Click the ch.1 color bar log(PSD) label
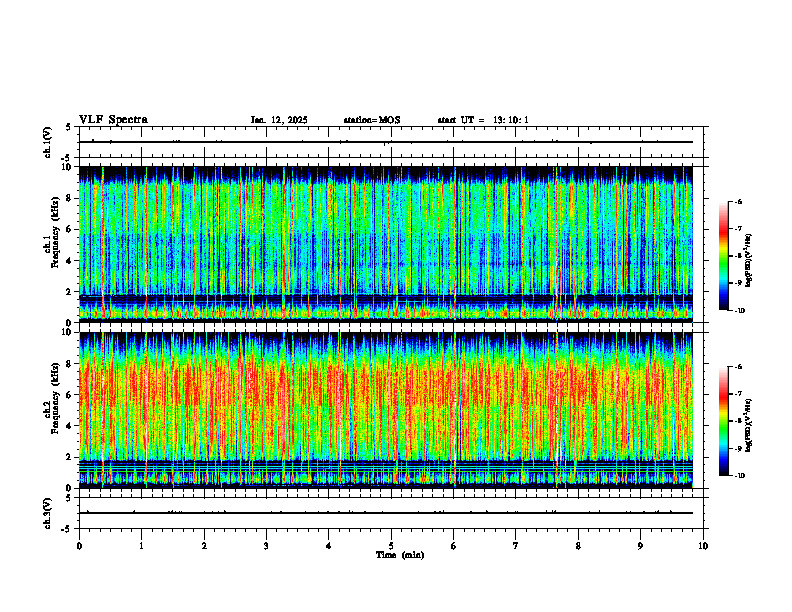The image size is (792, 612). tap(749, 261)
